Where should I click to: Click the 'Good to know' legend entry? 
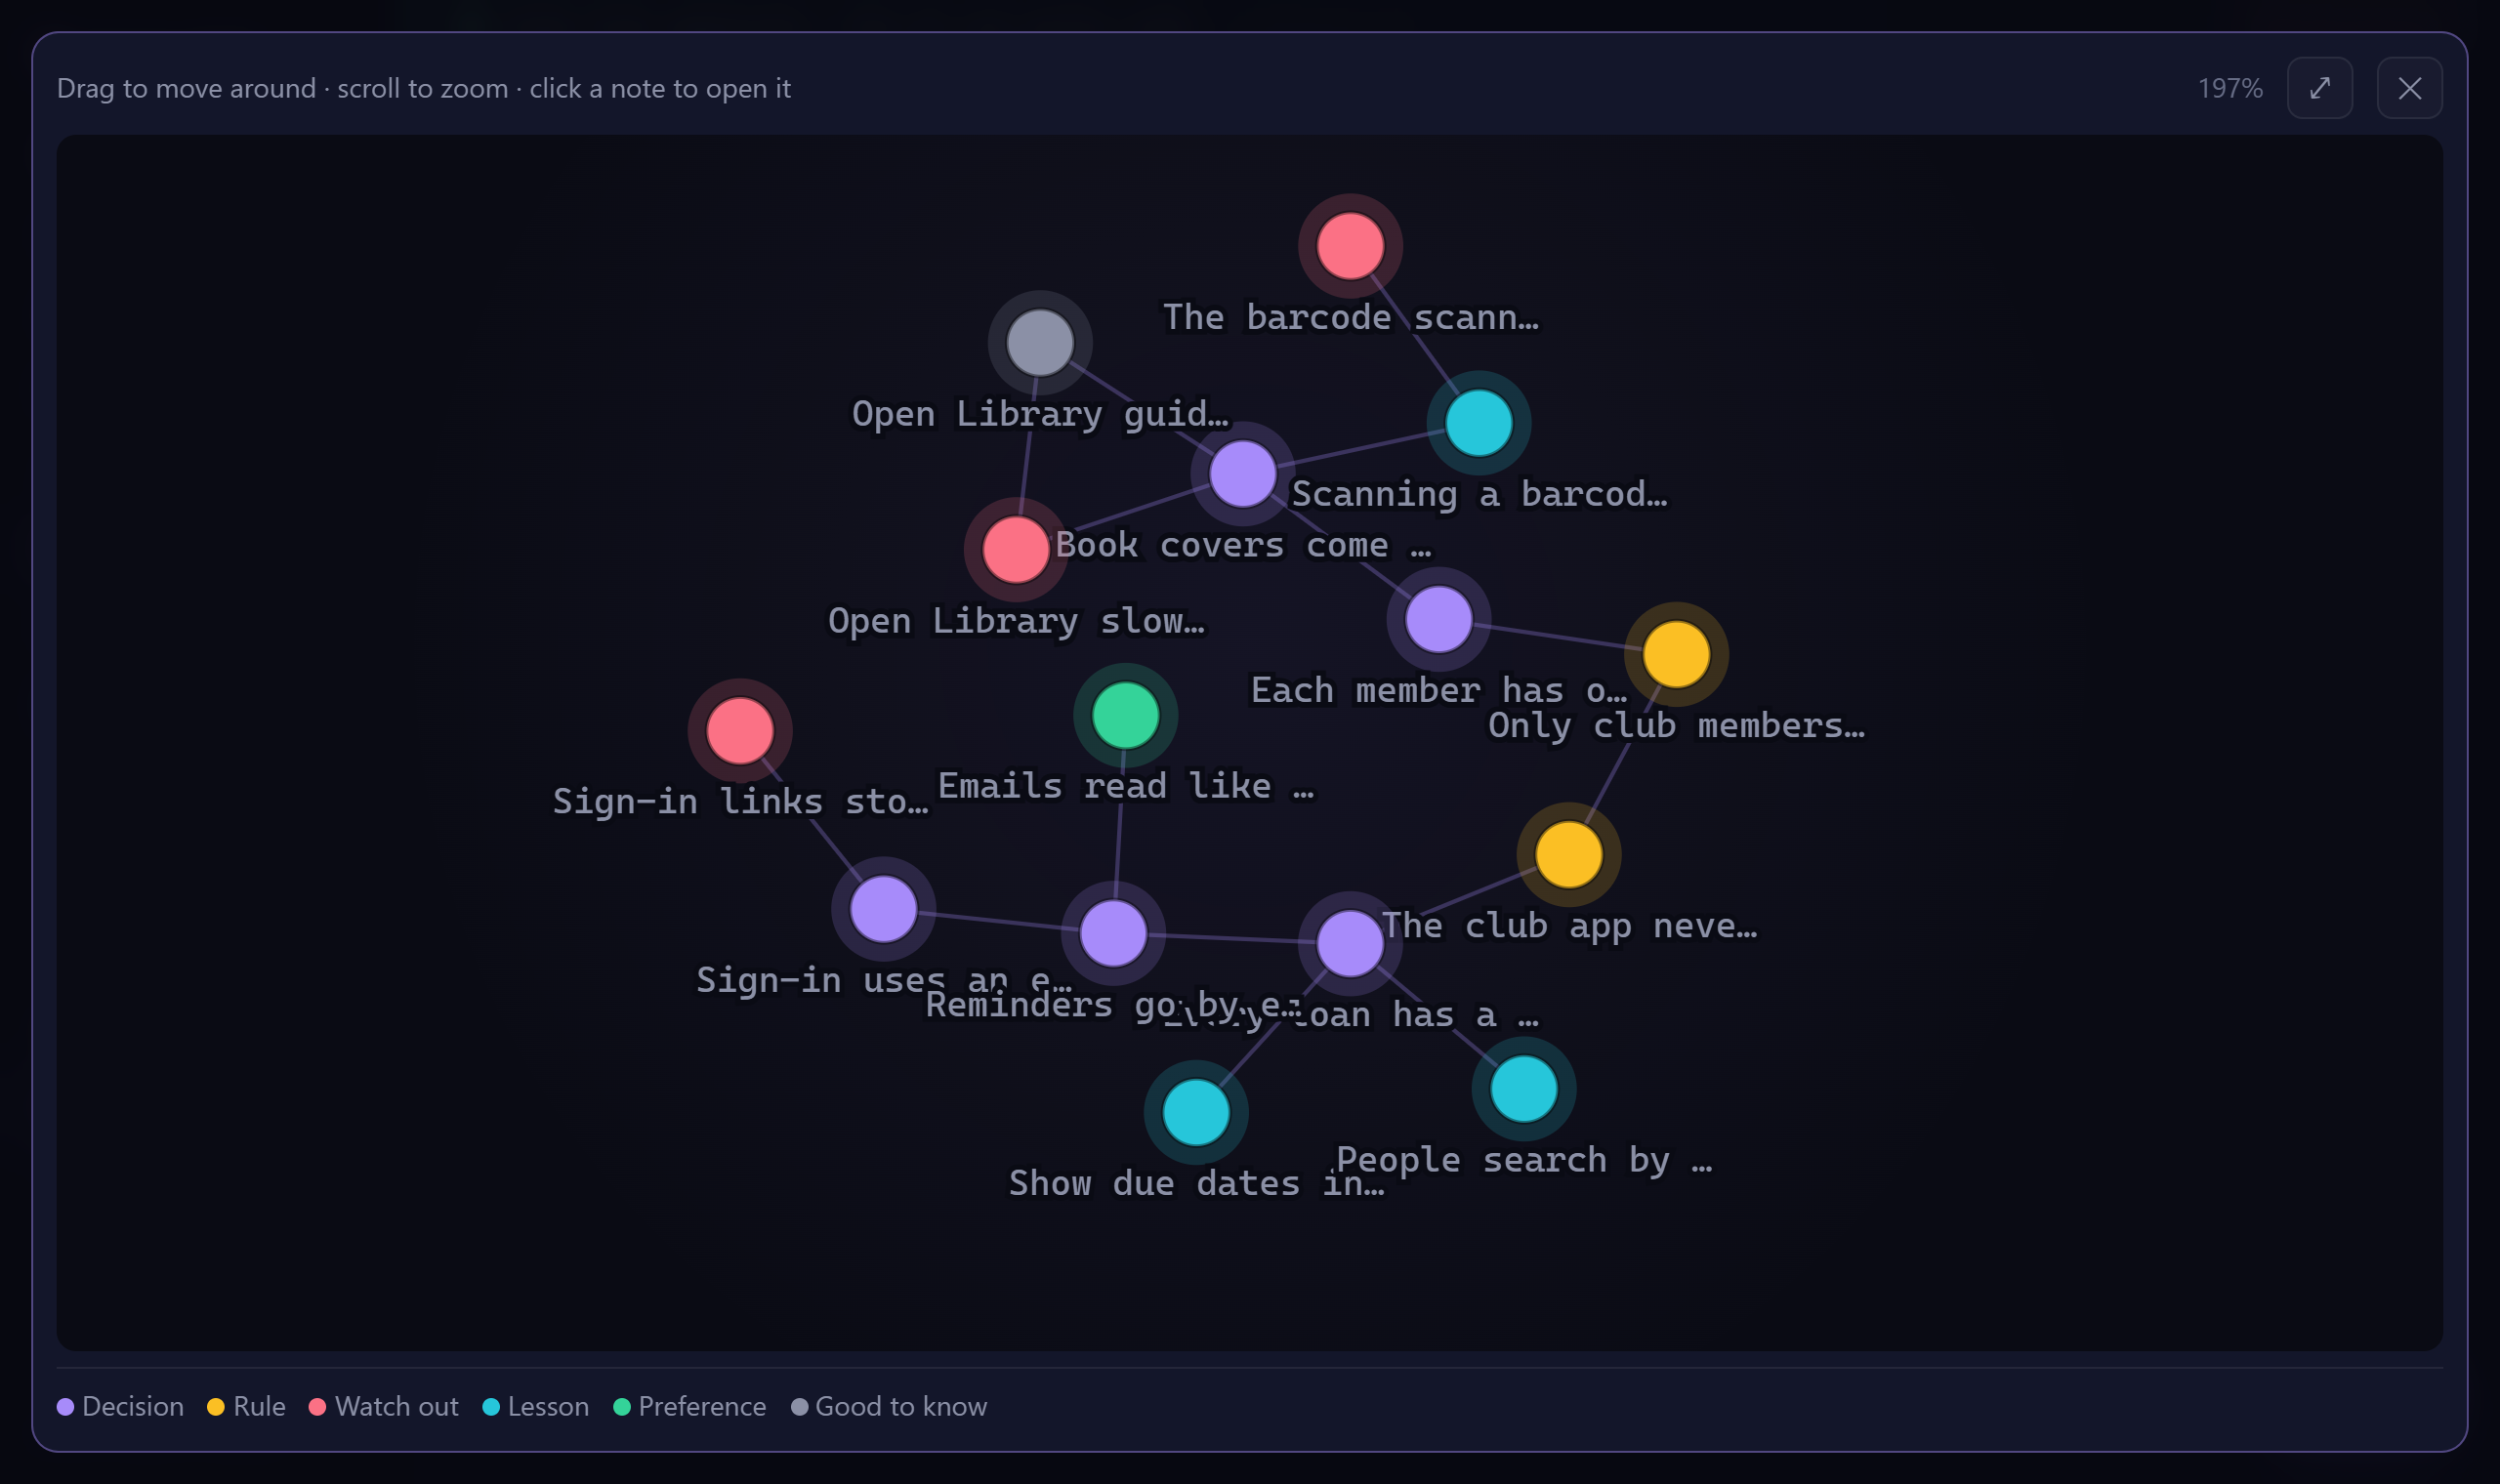click(889, 1406)
